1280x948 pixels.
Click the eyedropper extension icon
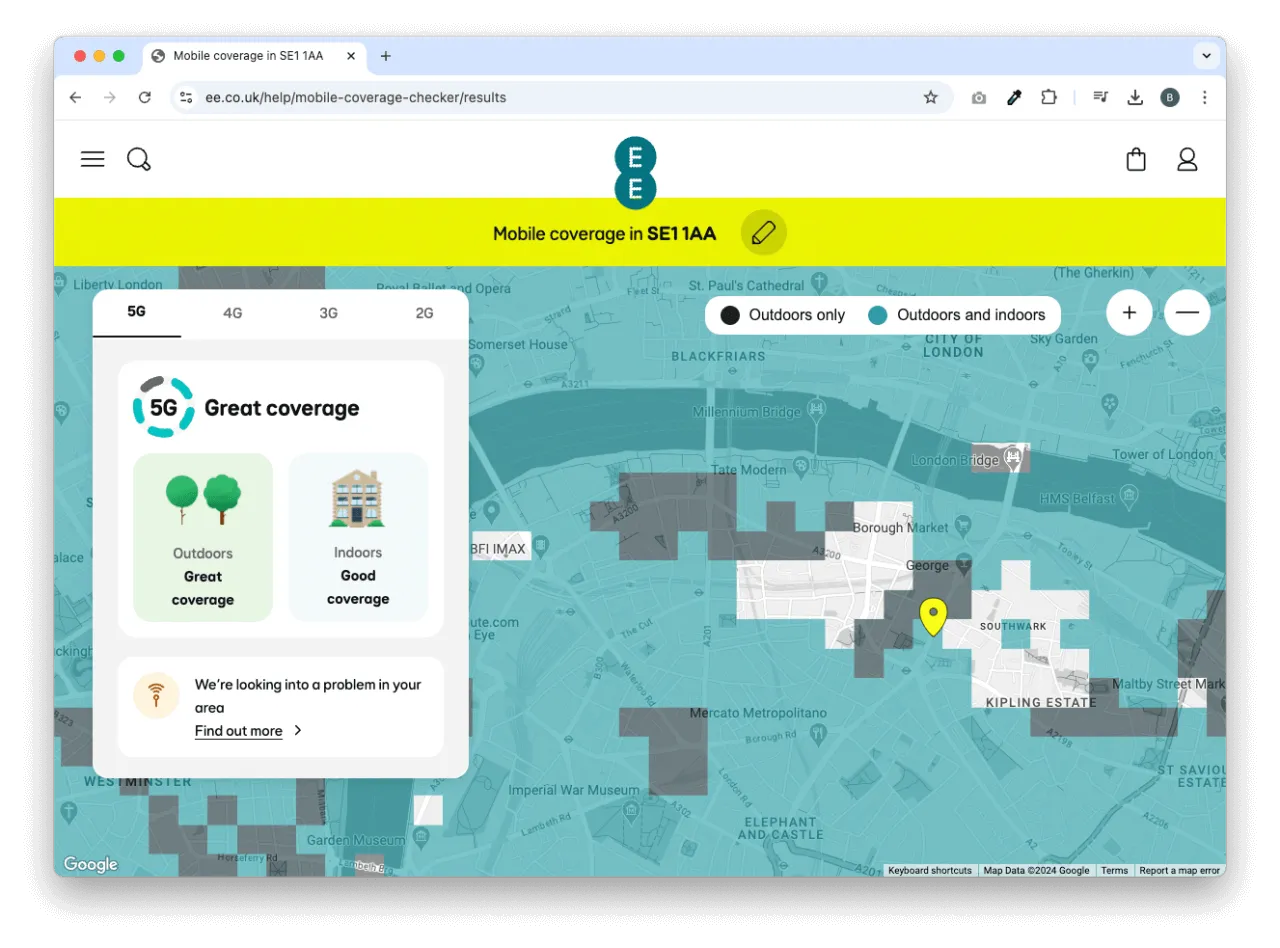point(1014,97)
